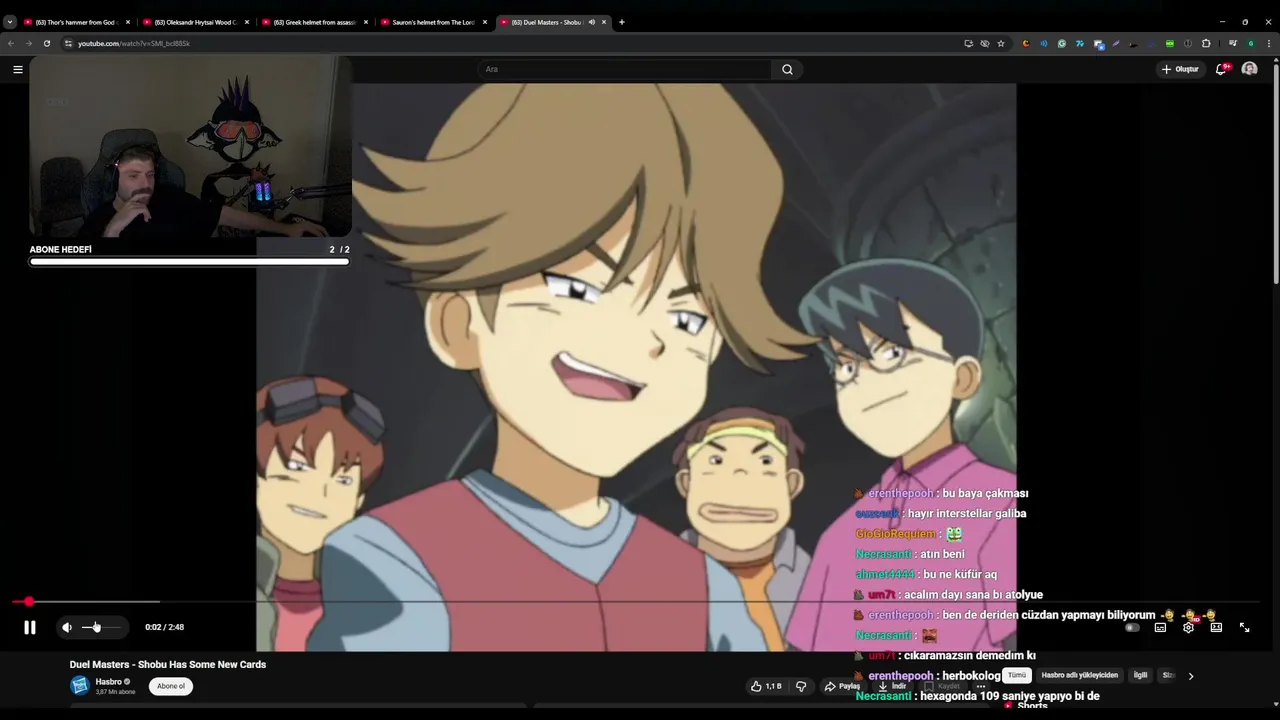The width and height of the screenshot is (1280, 720).
Task: Focus the Ara search input field
Action: (x=625, y=69)
